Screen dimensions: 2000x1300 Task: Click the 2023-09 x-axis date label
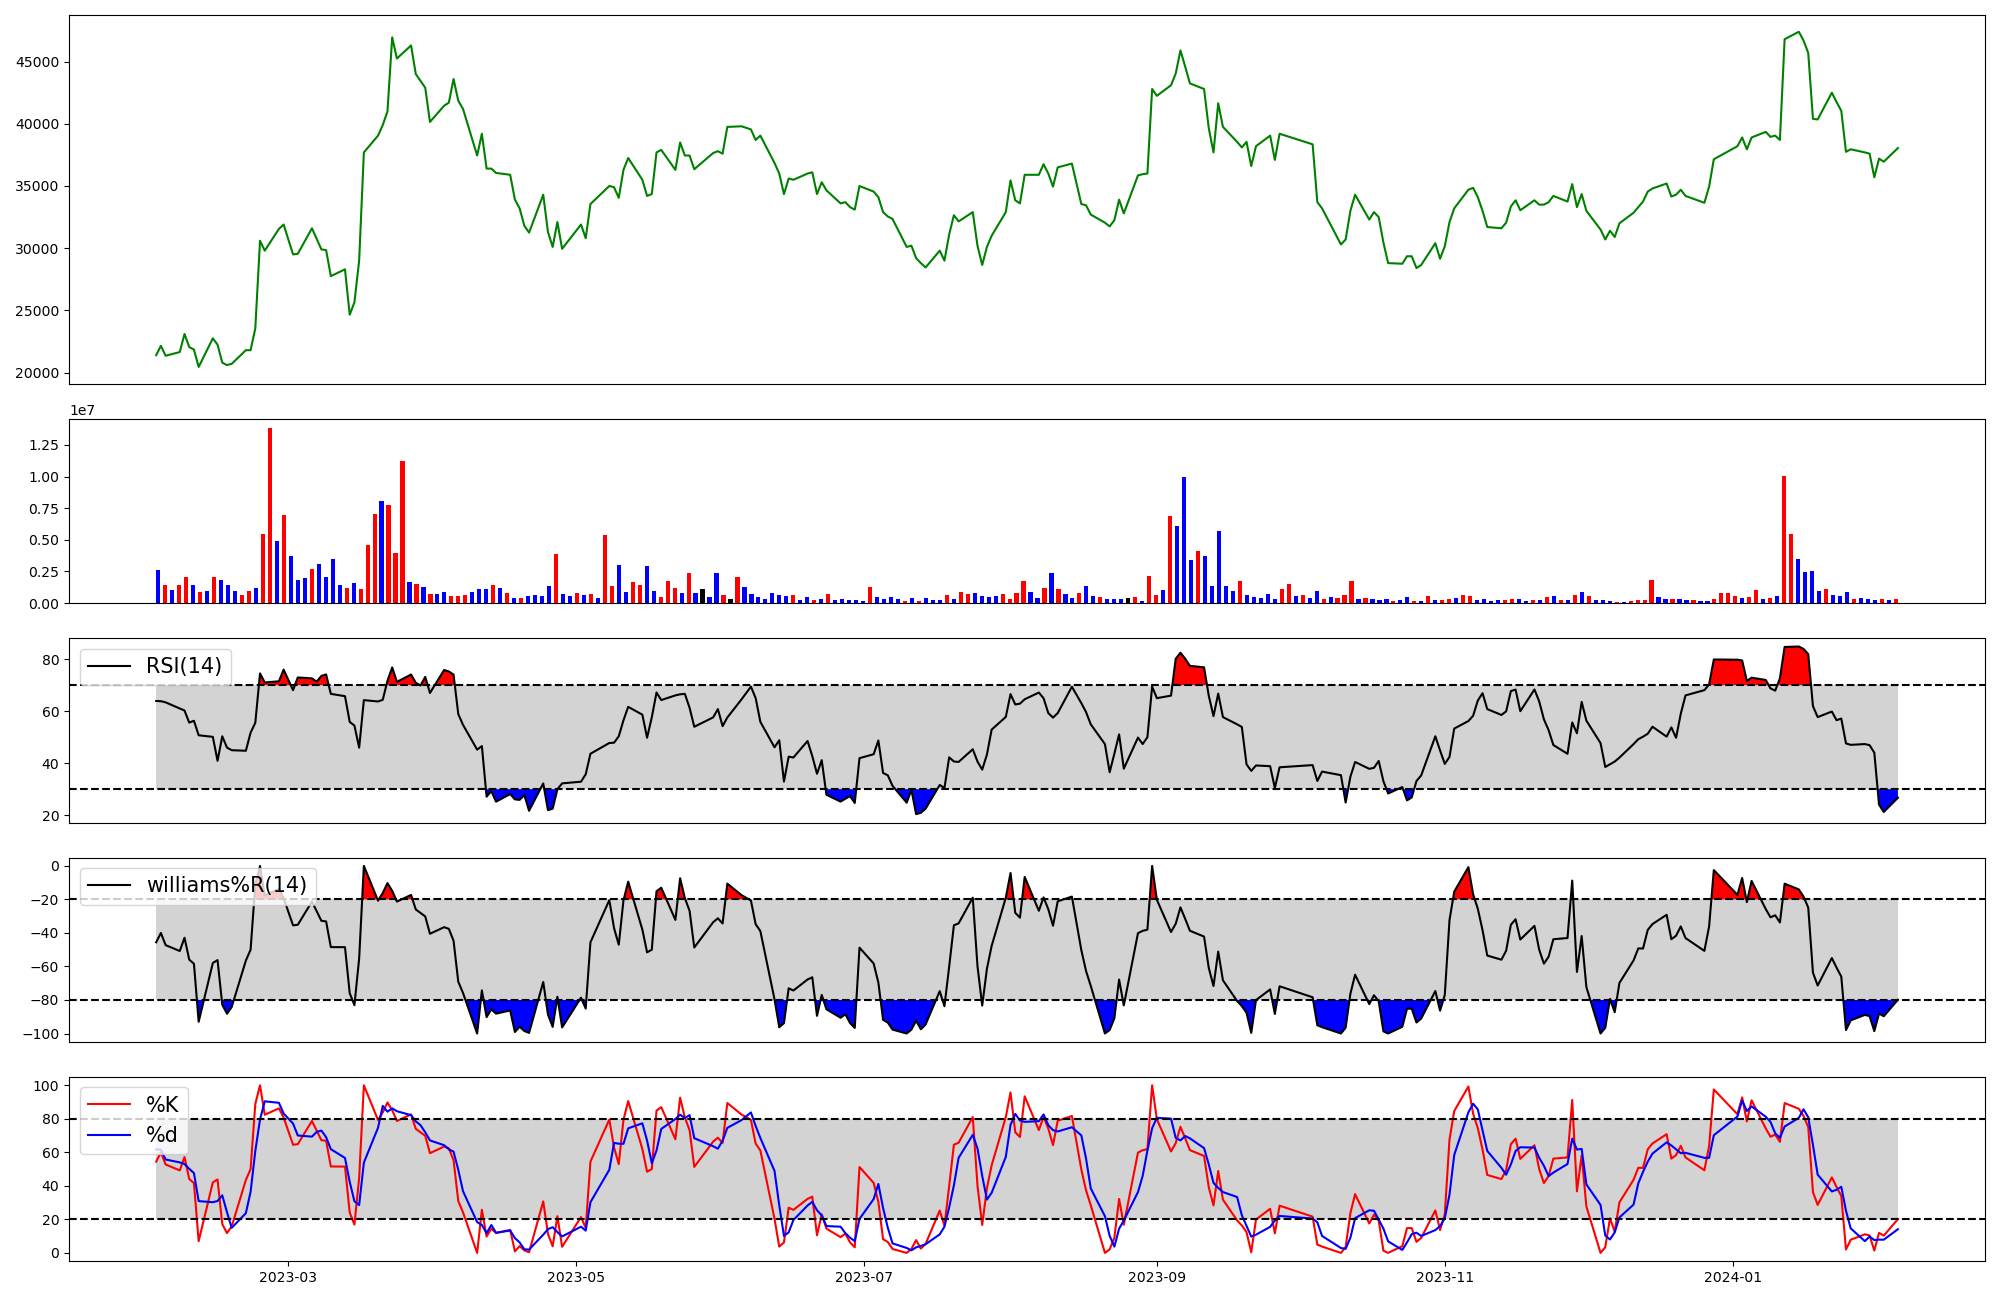click(x=1157, y=1277)
